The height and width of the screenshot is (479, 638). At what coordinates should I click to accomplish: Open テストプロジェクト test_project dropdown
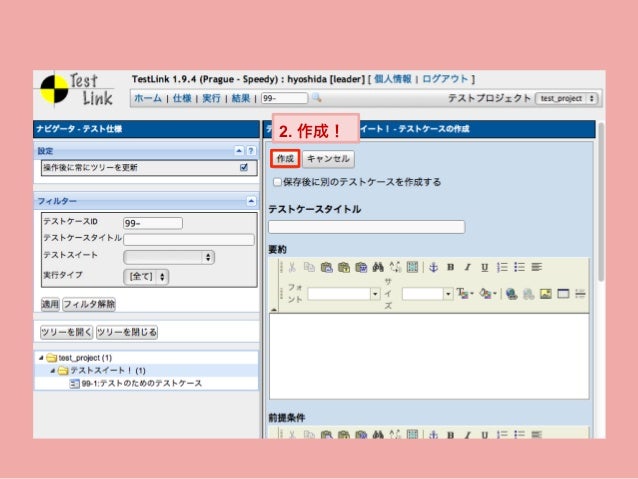point(567,98)
